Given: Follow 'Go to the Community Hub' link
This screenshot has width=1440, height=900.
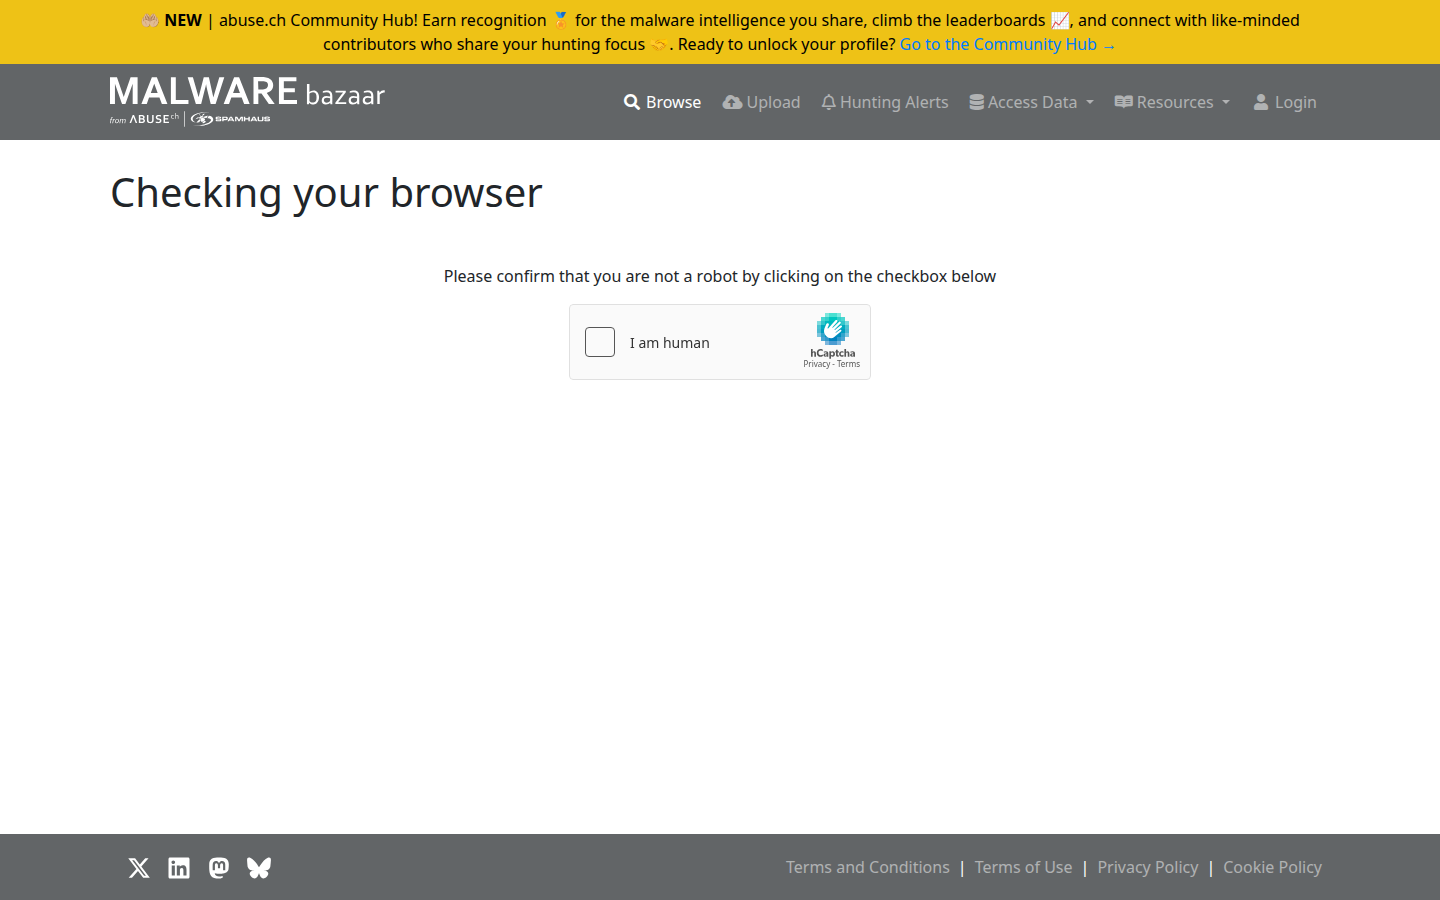Looking at the screenshot, I should [1007, 44].
